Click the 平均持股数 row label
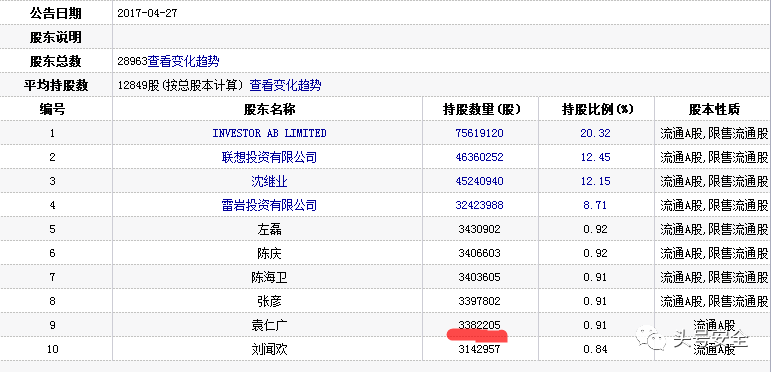 click(x=56, y=85)
